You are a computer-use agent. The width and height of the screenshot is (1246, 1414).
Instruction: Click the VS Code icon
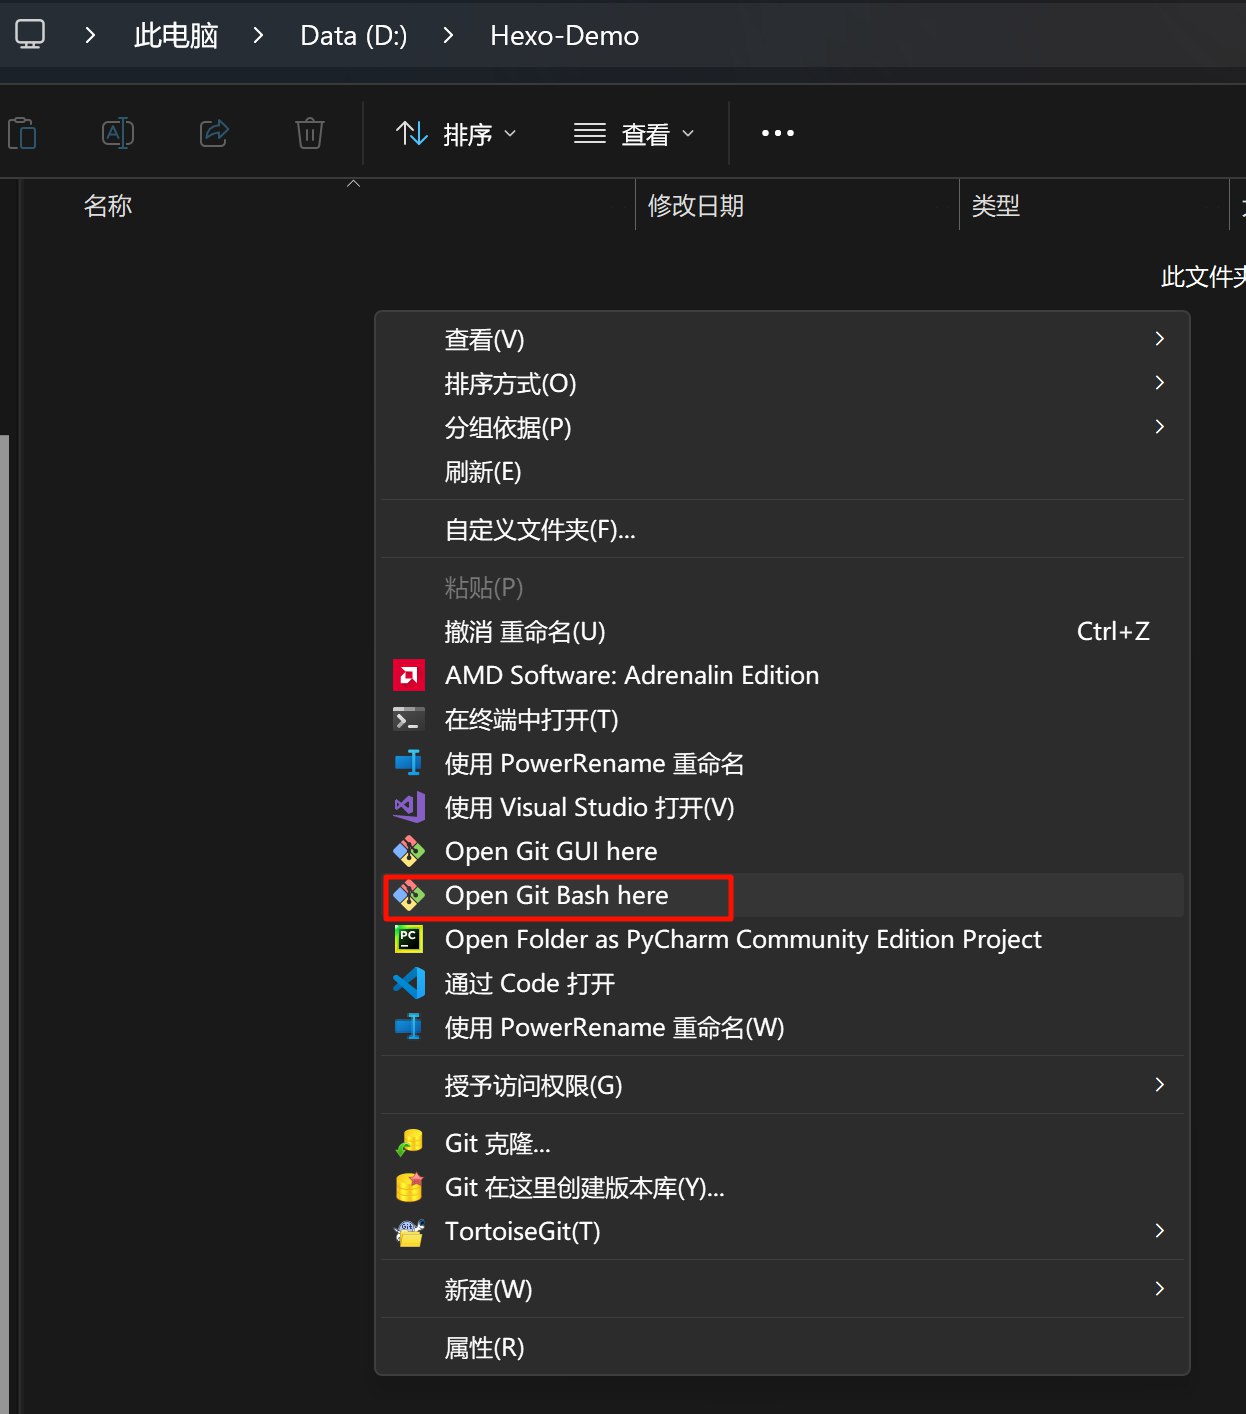coord(408,983)
